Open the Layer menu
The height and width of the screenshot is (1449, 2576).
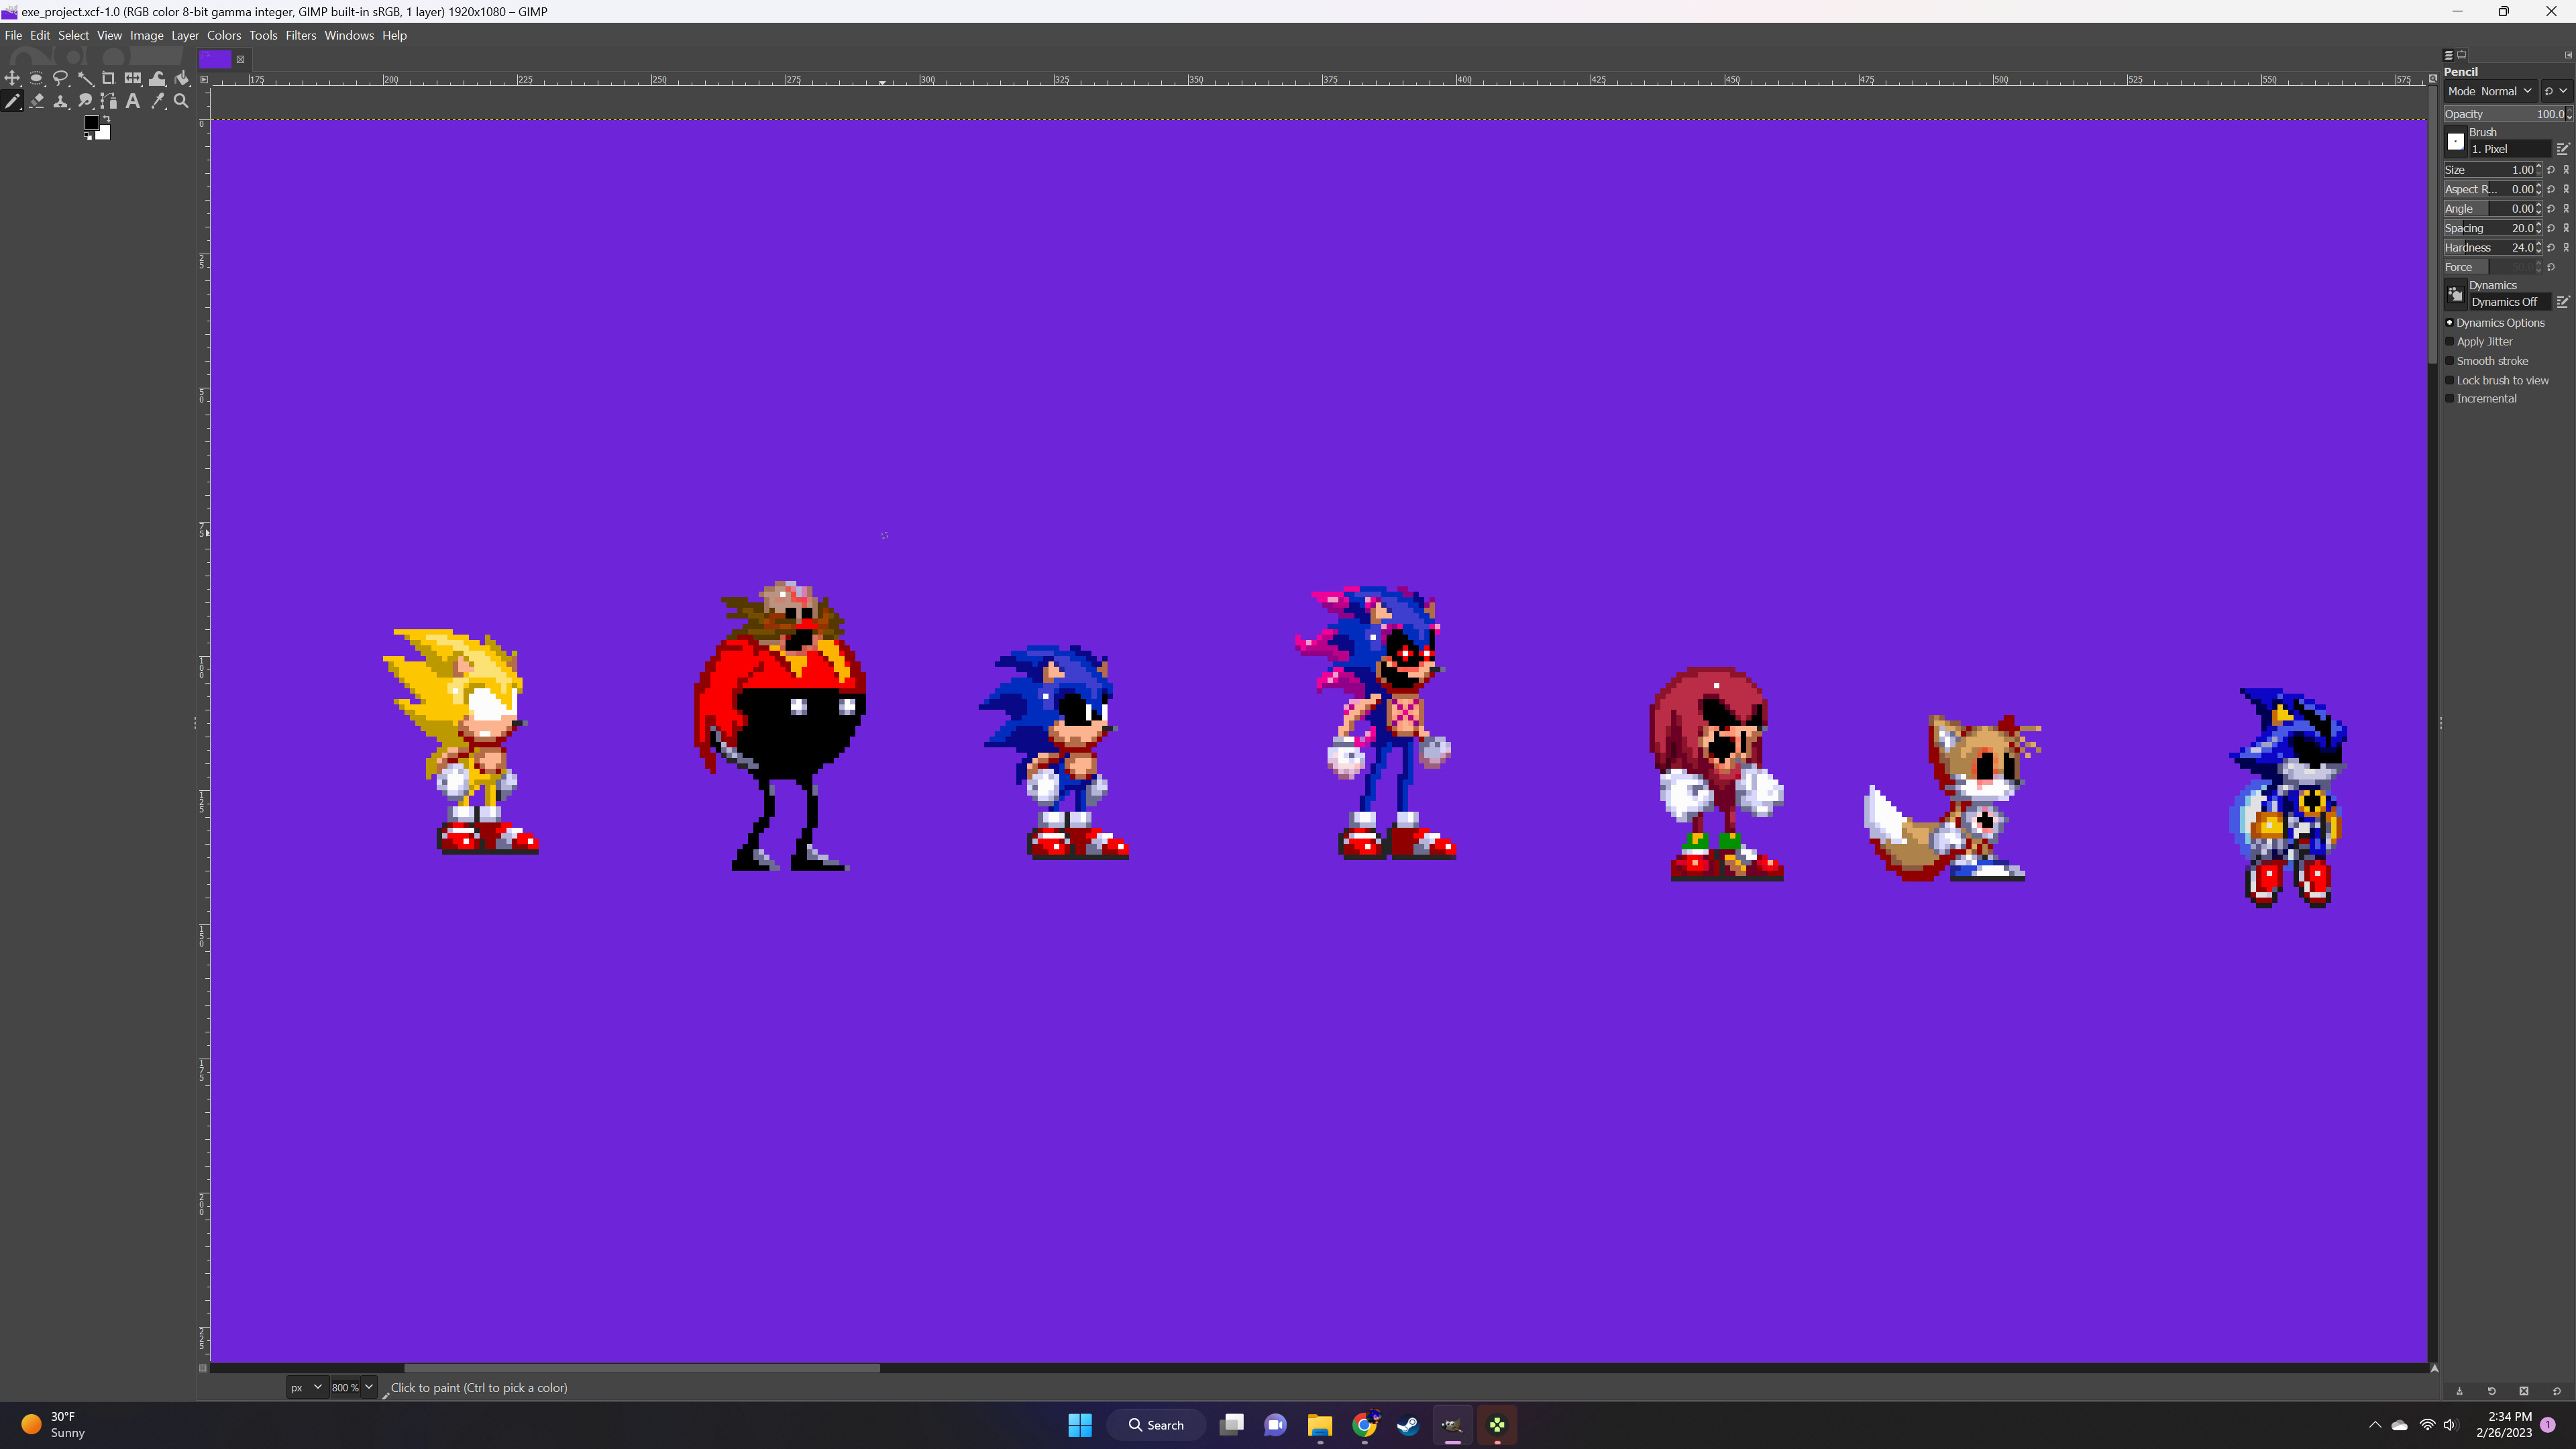[185, 35]
